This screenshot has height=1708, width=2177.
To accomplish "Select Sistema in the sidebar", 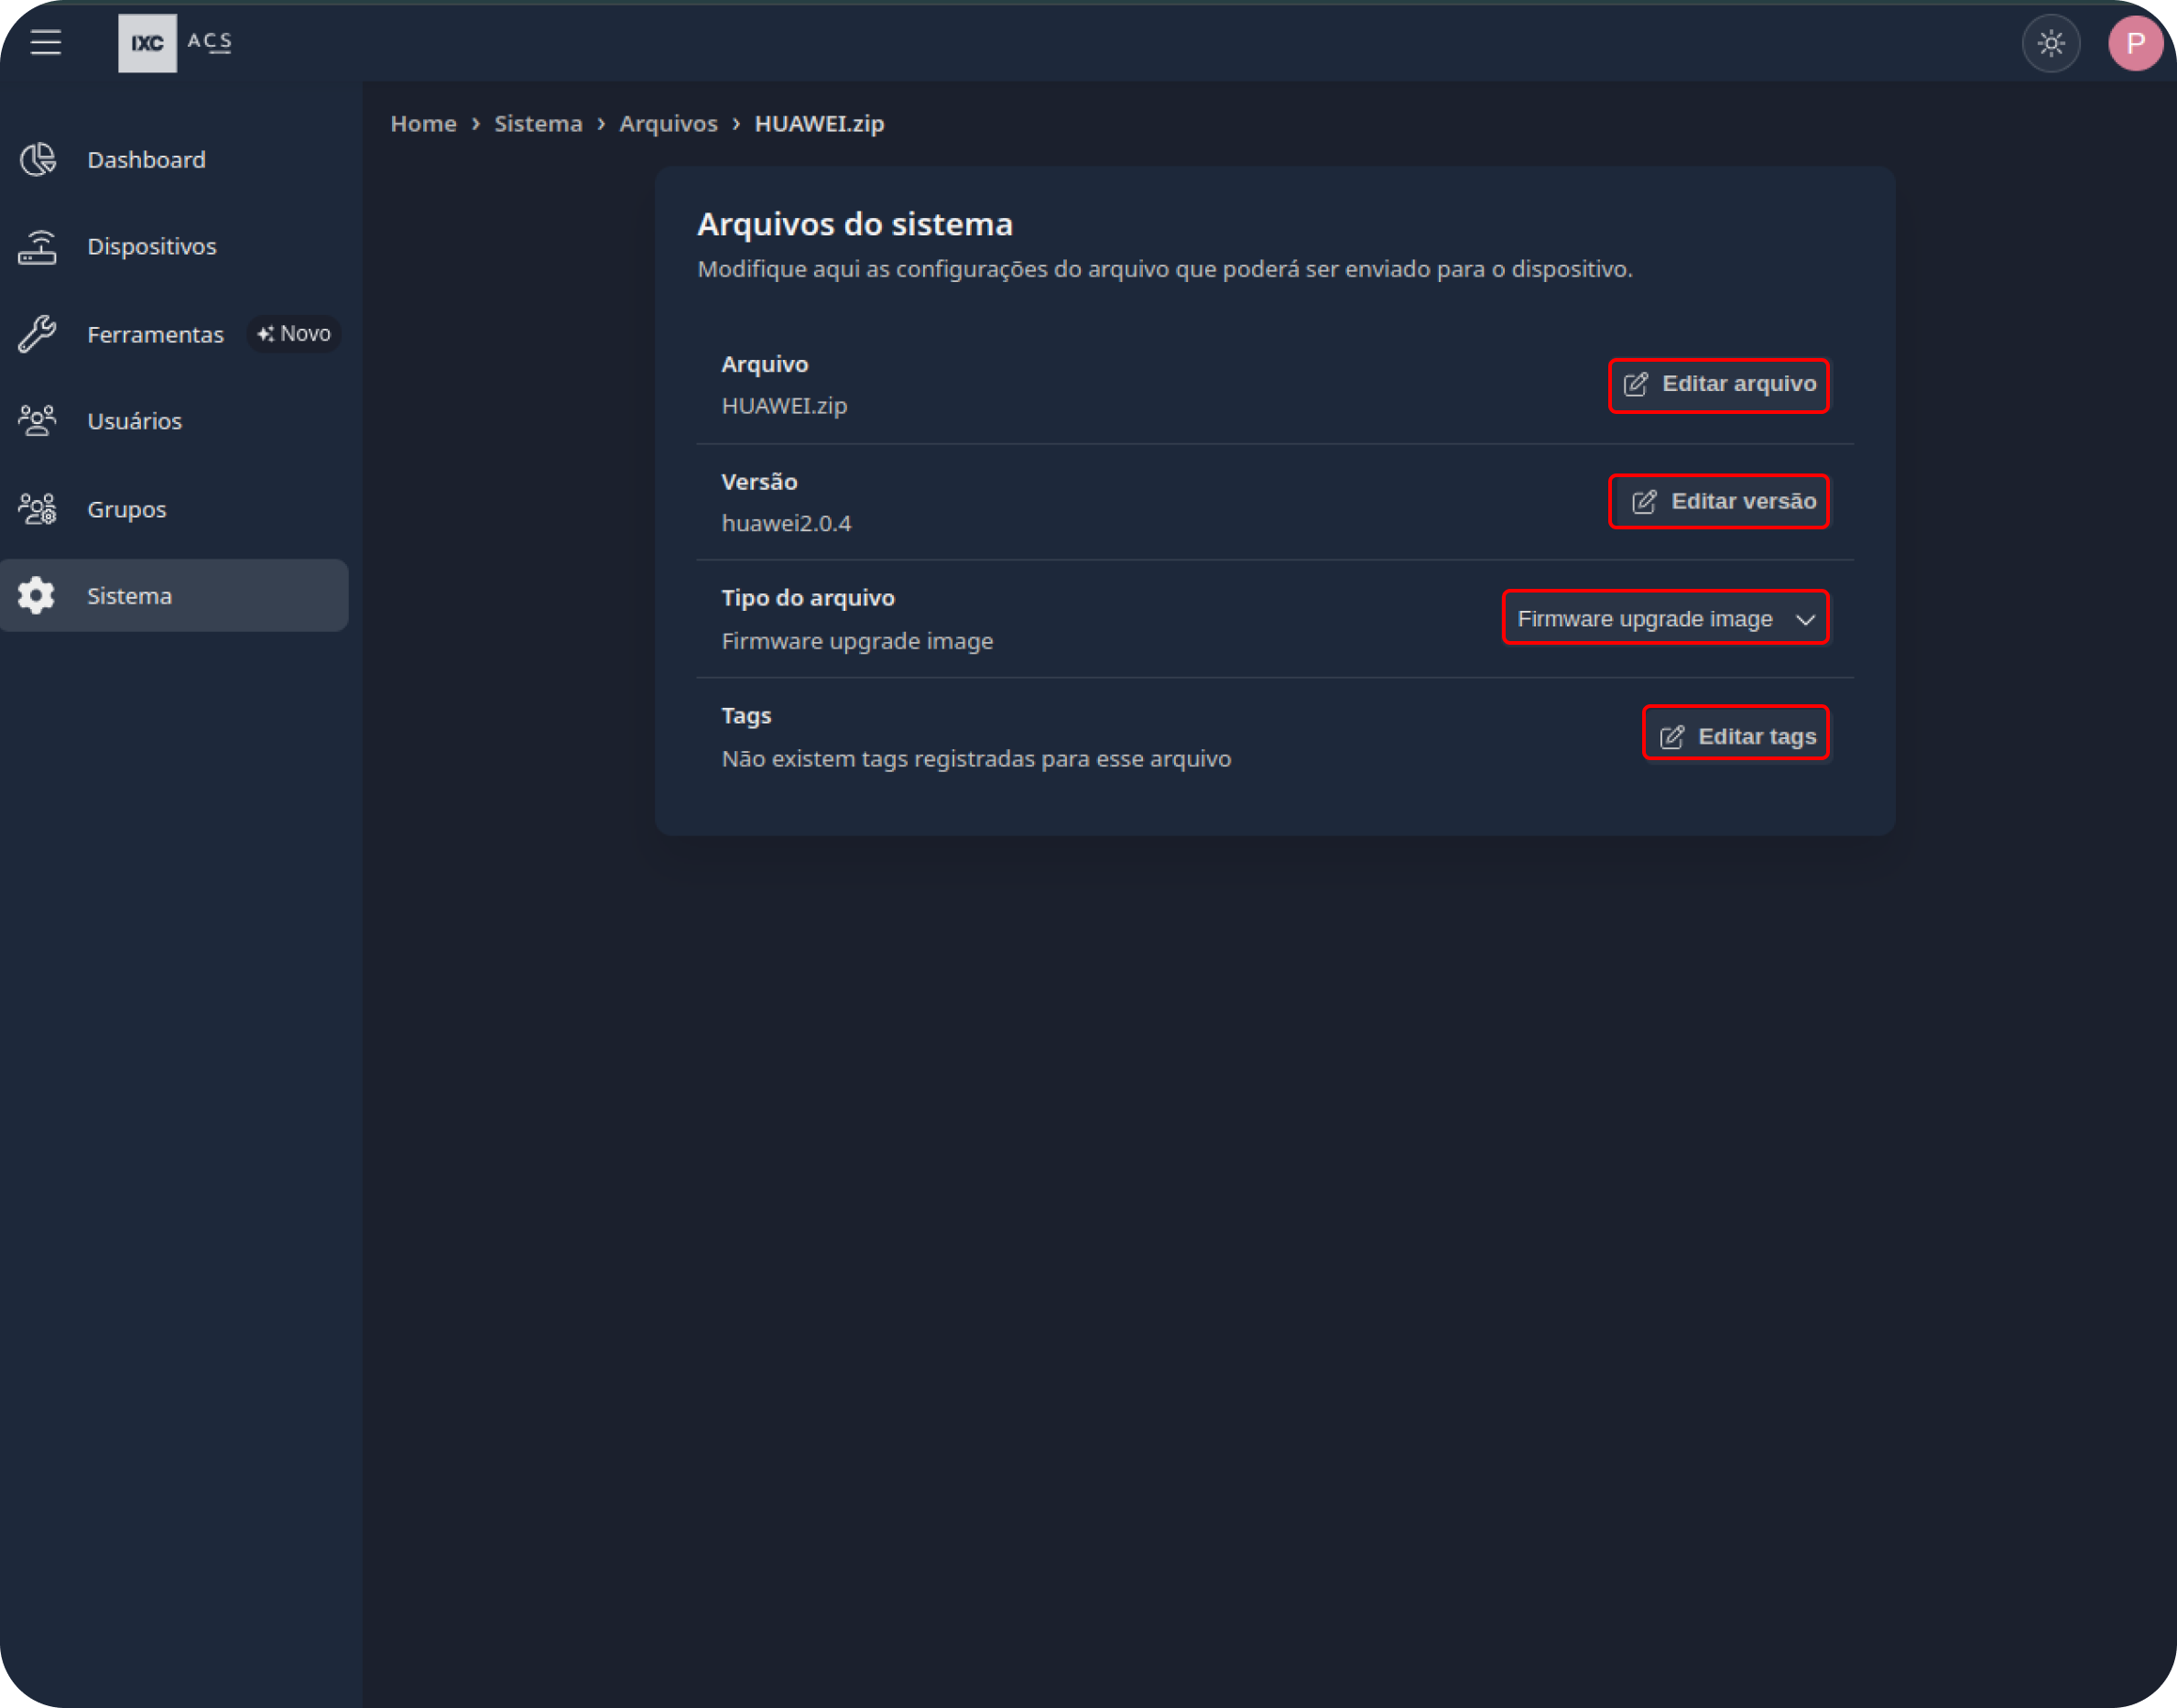I will [x=174, y=596].
